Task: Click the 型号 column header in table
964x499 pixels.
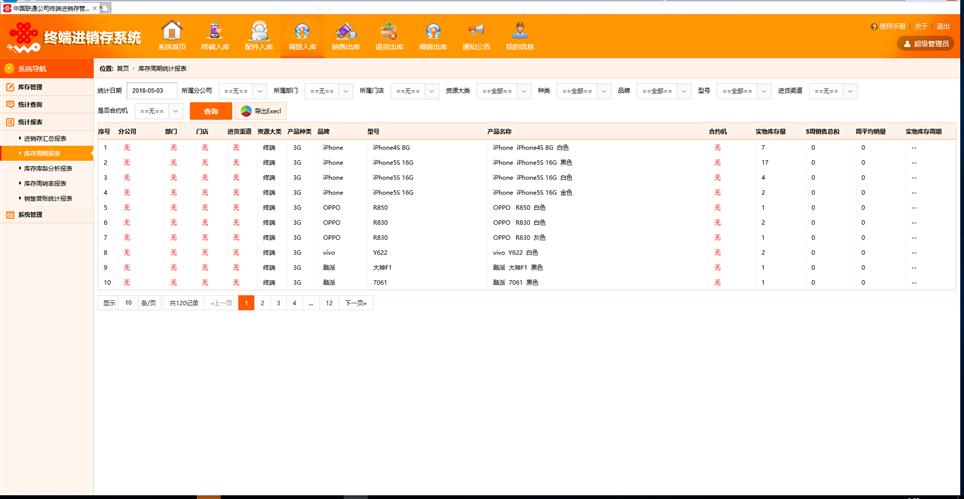Action: click(x=373, y=132)
